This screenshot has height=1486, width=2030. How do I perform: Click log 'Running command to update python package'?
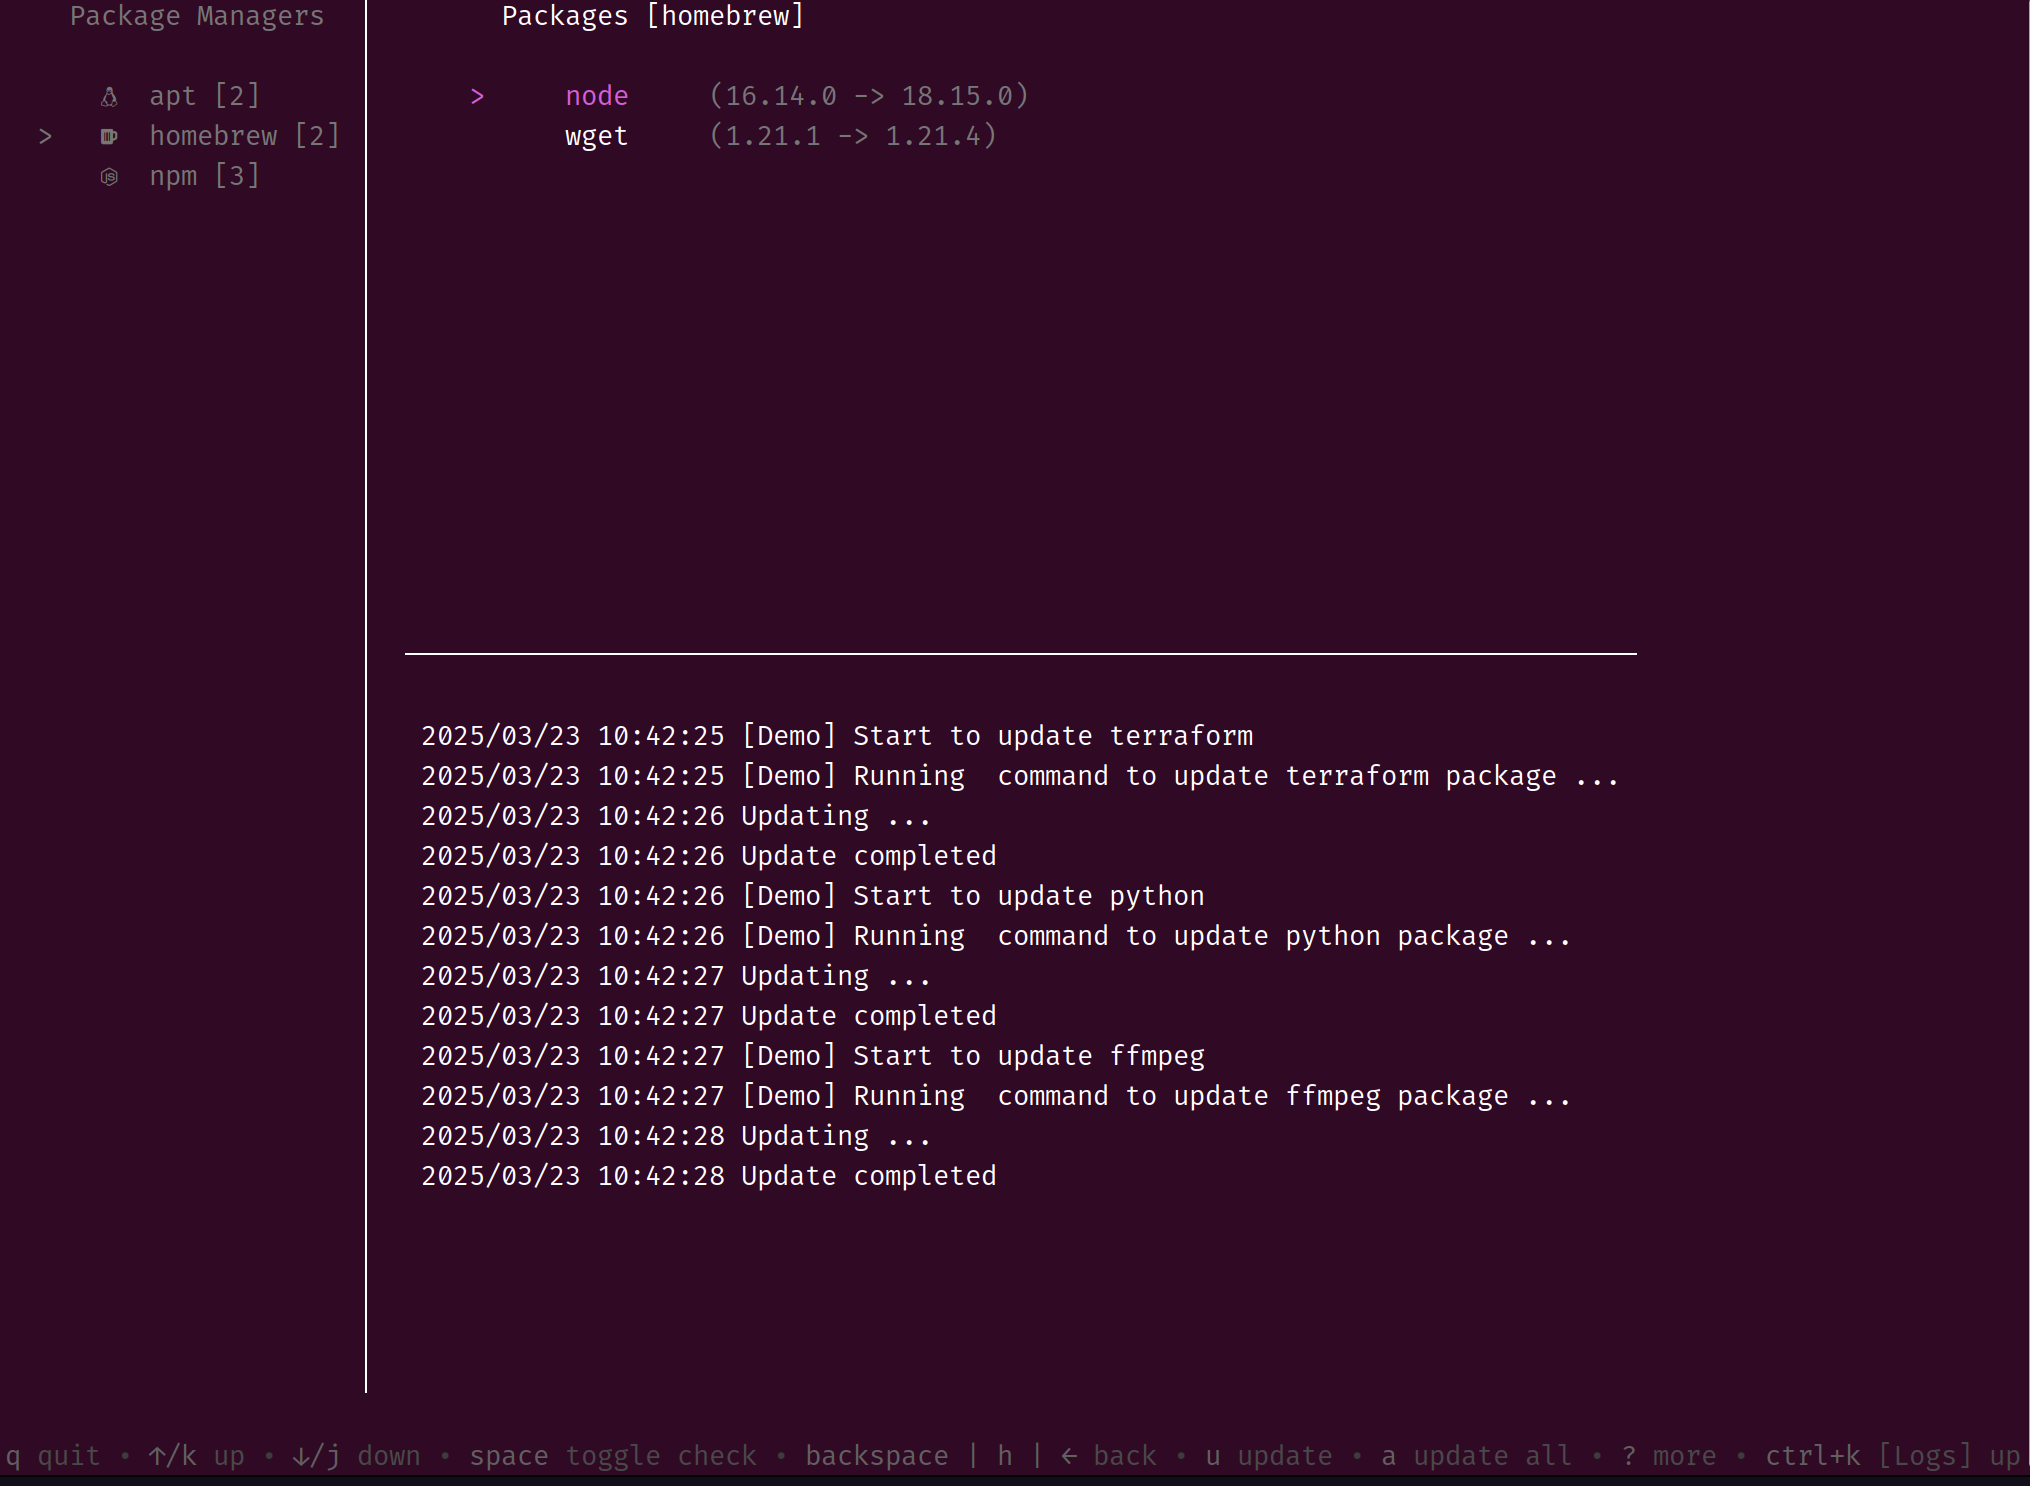996,936
